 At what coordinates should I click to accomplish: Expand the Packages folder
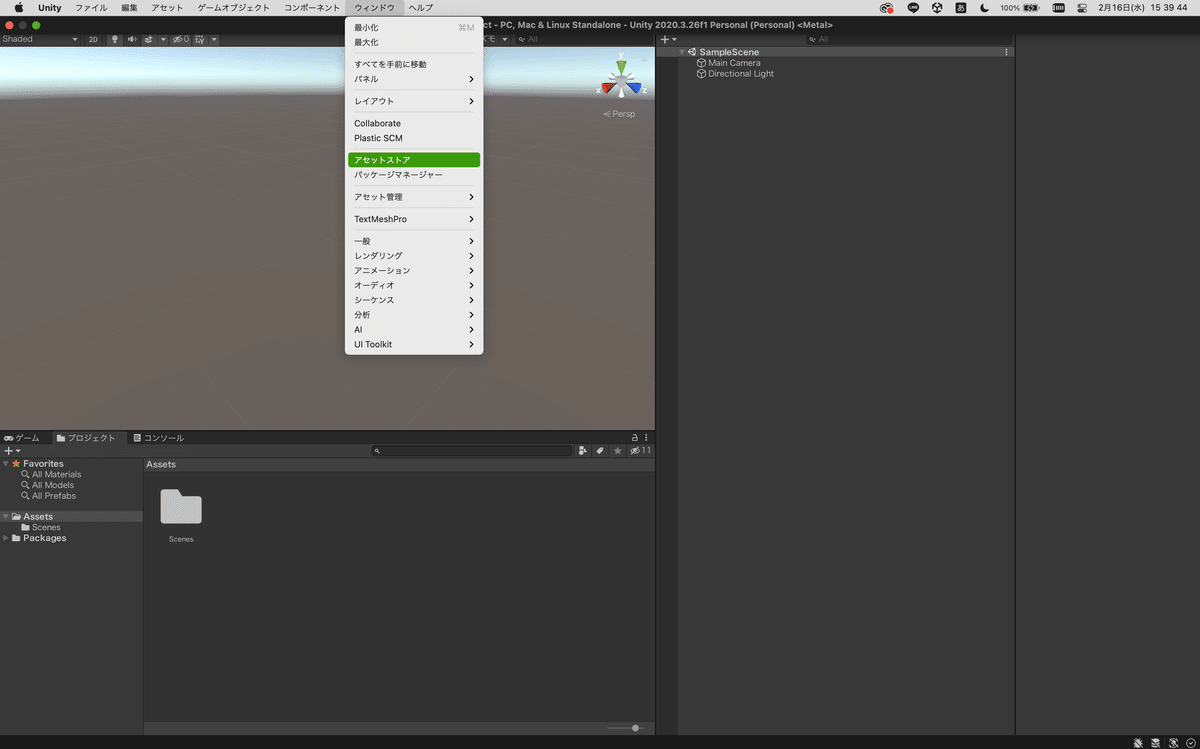point(6,538)
